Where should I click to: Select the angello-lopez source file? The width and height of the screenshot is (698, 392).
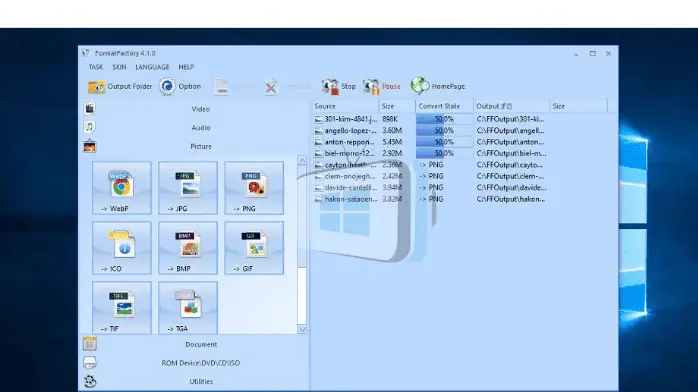coord(346,131)
